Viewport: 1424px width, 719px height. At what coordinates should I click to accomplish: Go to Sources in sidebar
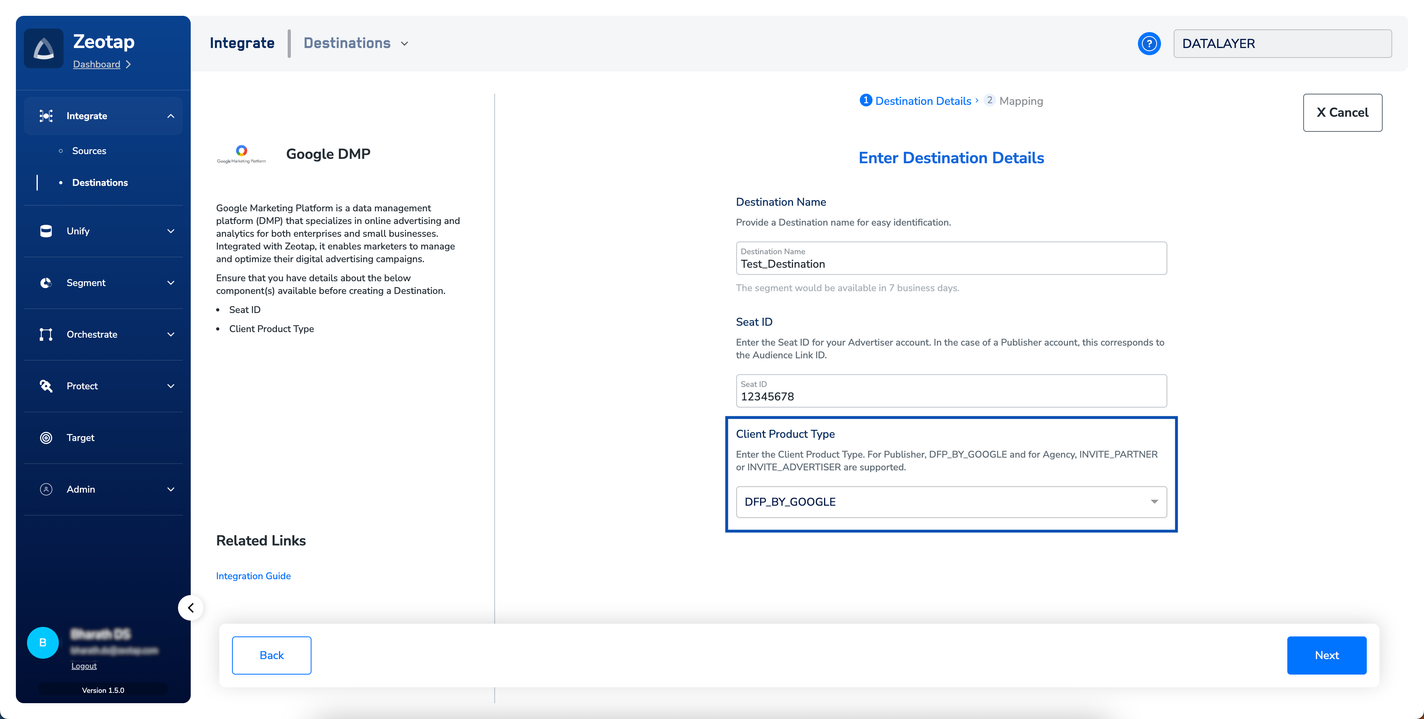[89, 151]
